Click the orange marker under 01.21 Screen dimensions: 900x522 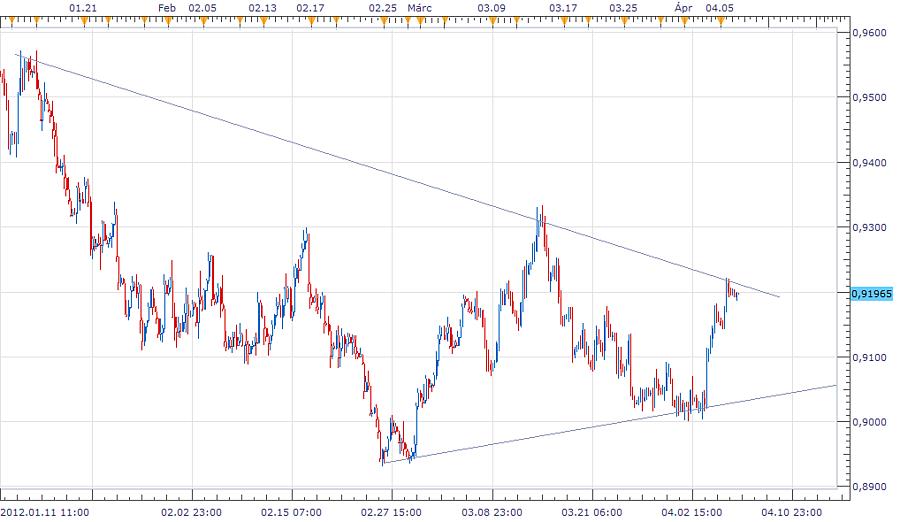84,21
